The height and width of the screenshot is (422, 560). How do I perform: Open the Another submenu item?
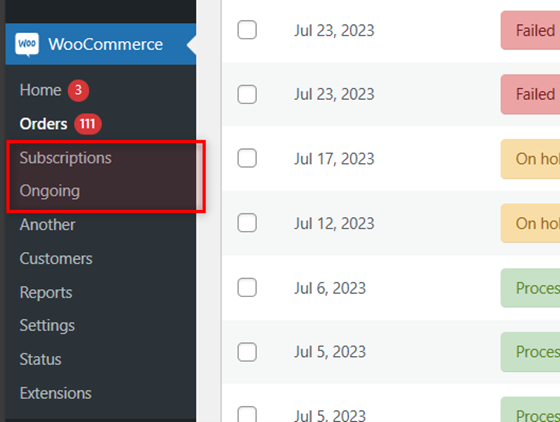coord(48,225)
